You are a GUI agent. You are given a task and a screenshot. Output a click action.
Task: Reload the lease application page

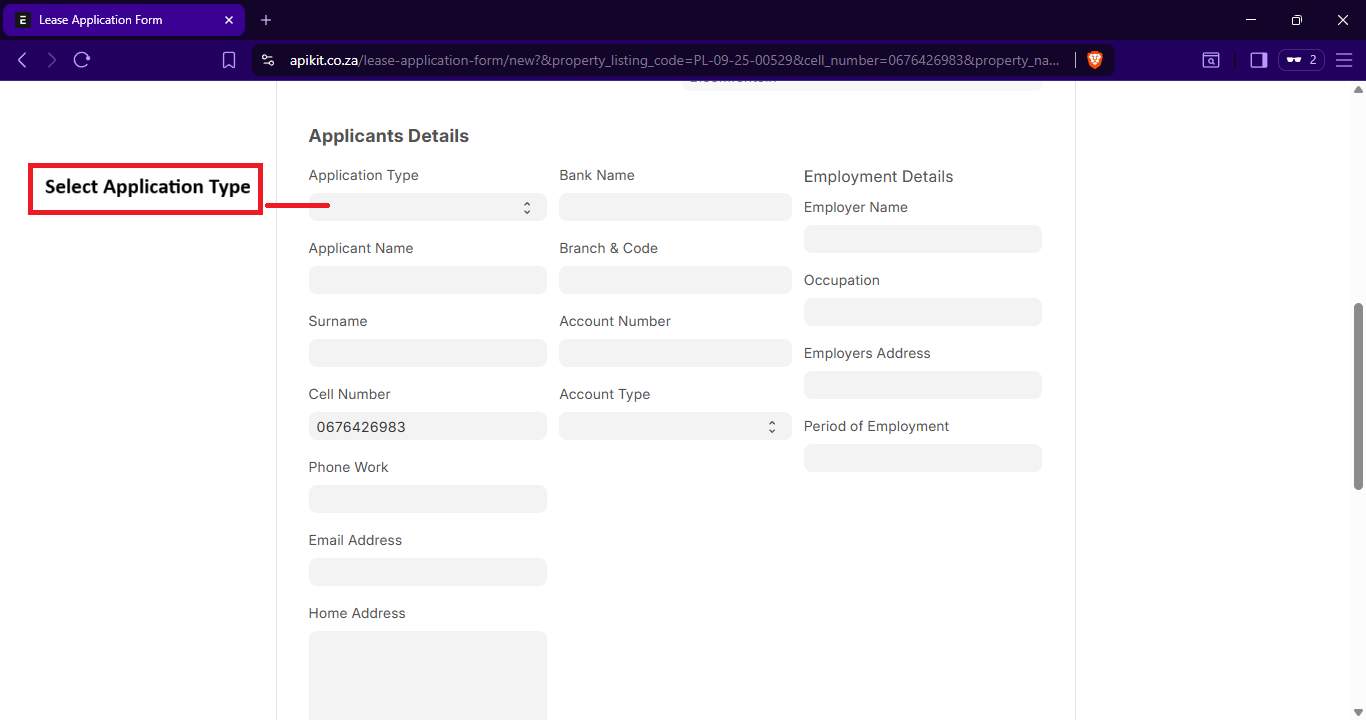[82, 60]
